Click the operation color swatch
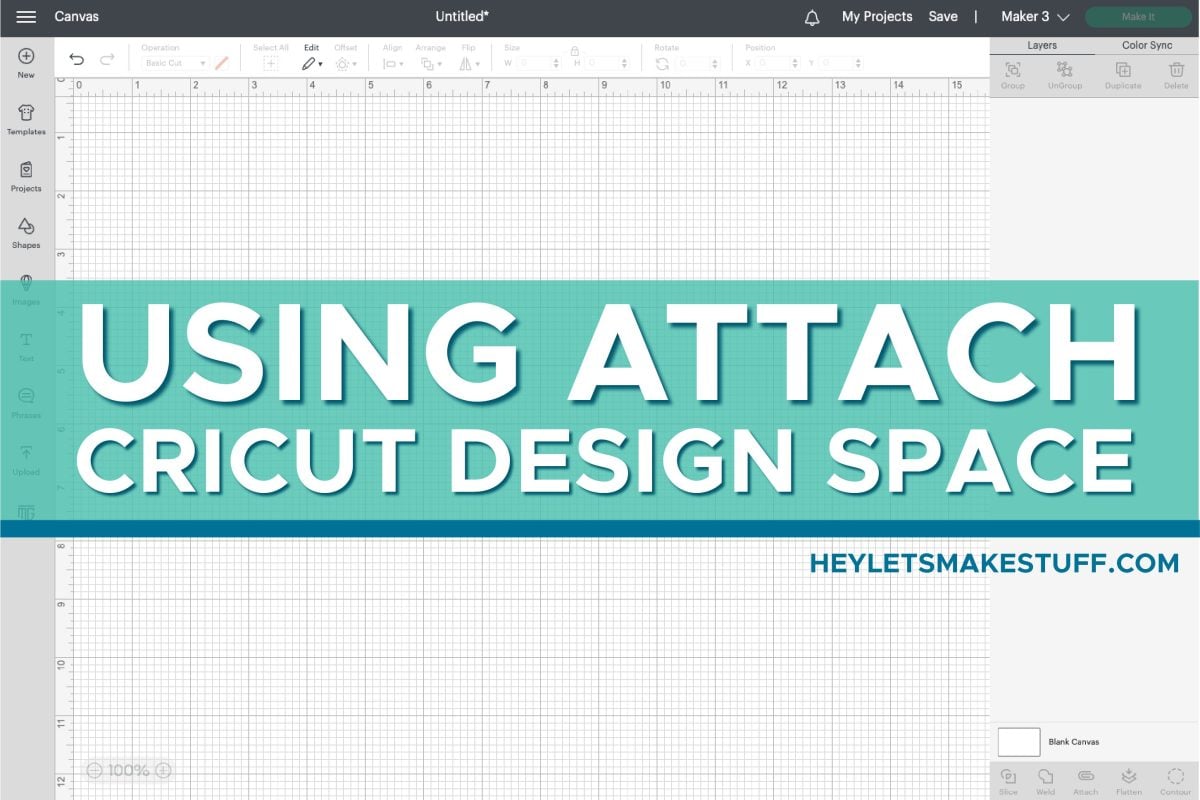1200x800 pixels. click(222, 63)
